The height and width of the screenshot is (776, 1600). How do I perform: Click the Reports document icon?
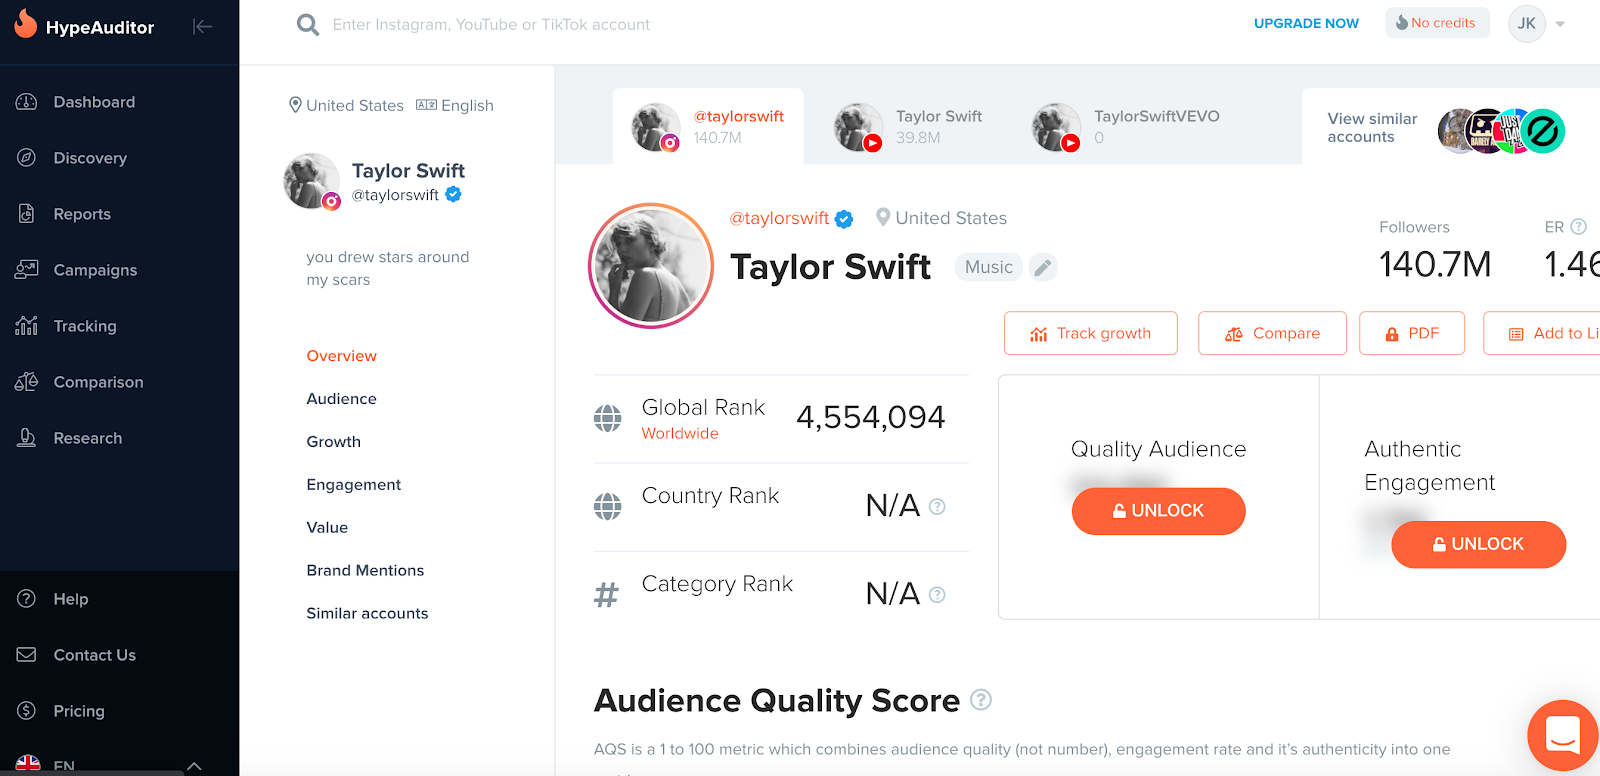[x=27, y=214]
